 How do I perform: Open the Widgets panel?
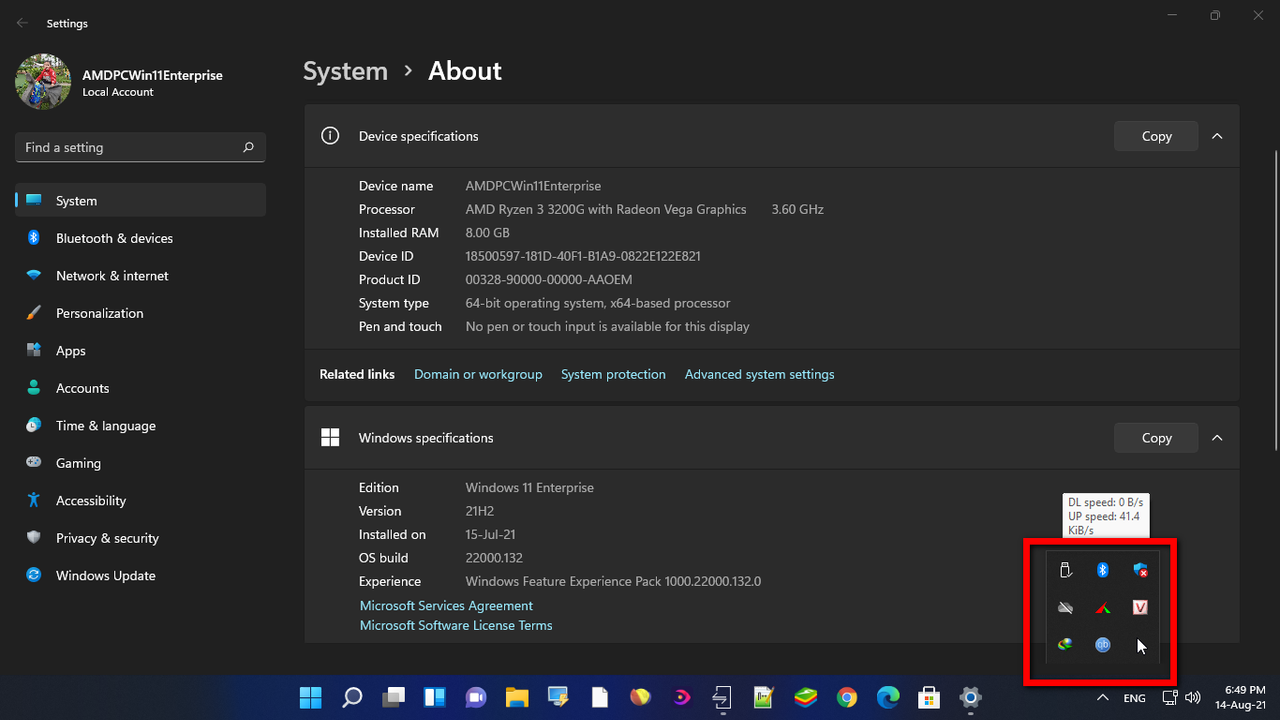(x=435, y=697)
